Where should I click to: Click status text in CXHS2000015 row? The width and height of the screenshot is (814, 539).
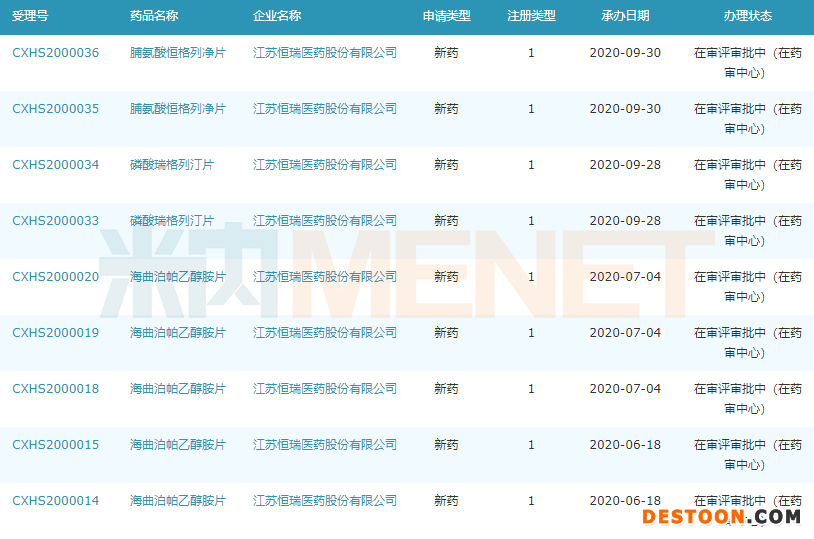pos(748,455)
